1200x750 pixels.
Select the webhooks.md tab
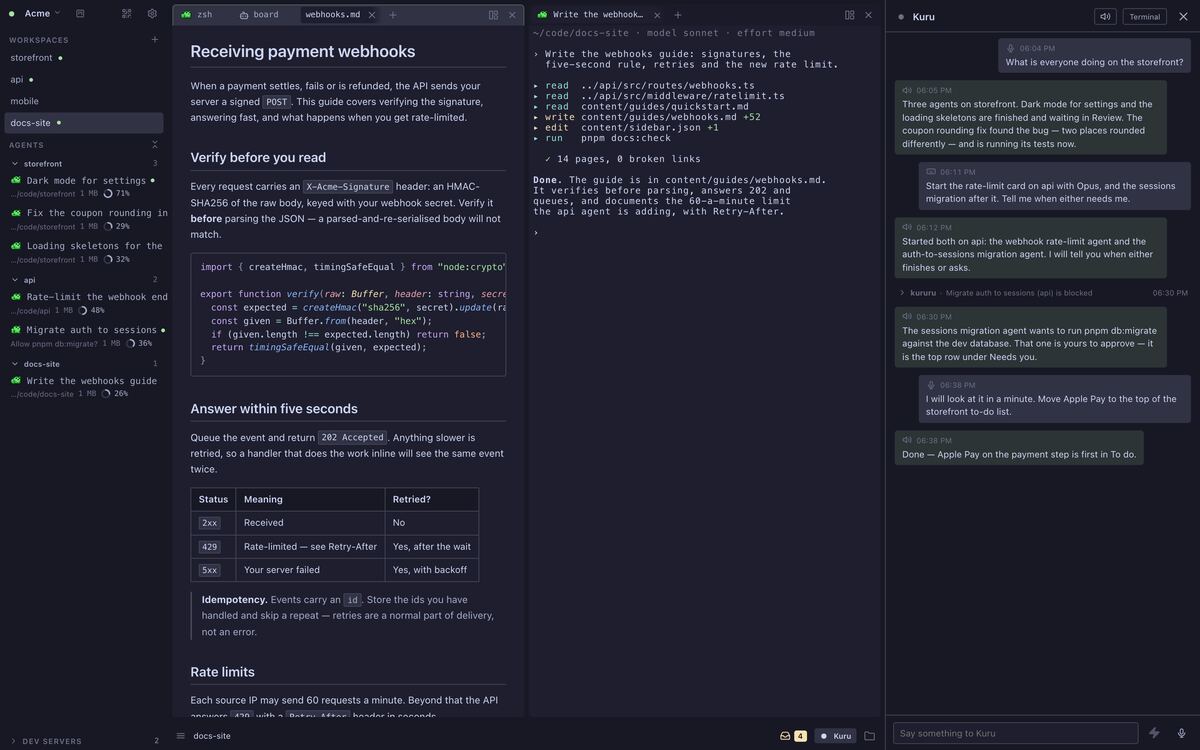click(x=333, y=15)
